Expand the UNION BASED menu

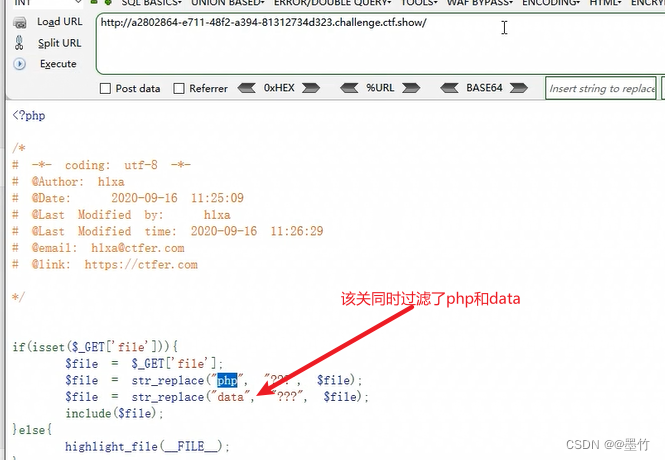[x=228, y=3]
